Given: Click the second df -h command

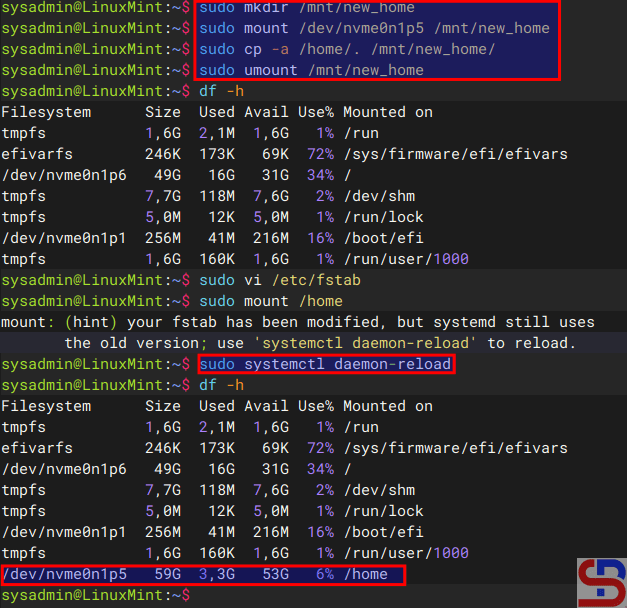Looking at the screenshot, I should coord(220,385).
